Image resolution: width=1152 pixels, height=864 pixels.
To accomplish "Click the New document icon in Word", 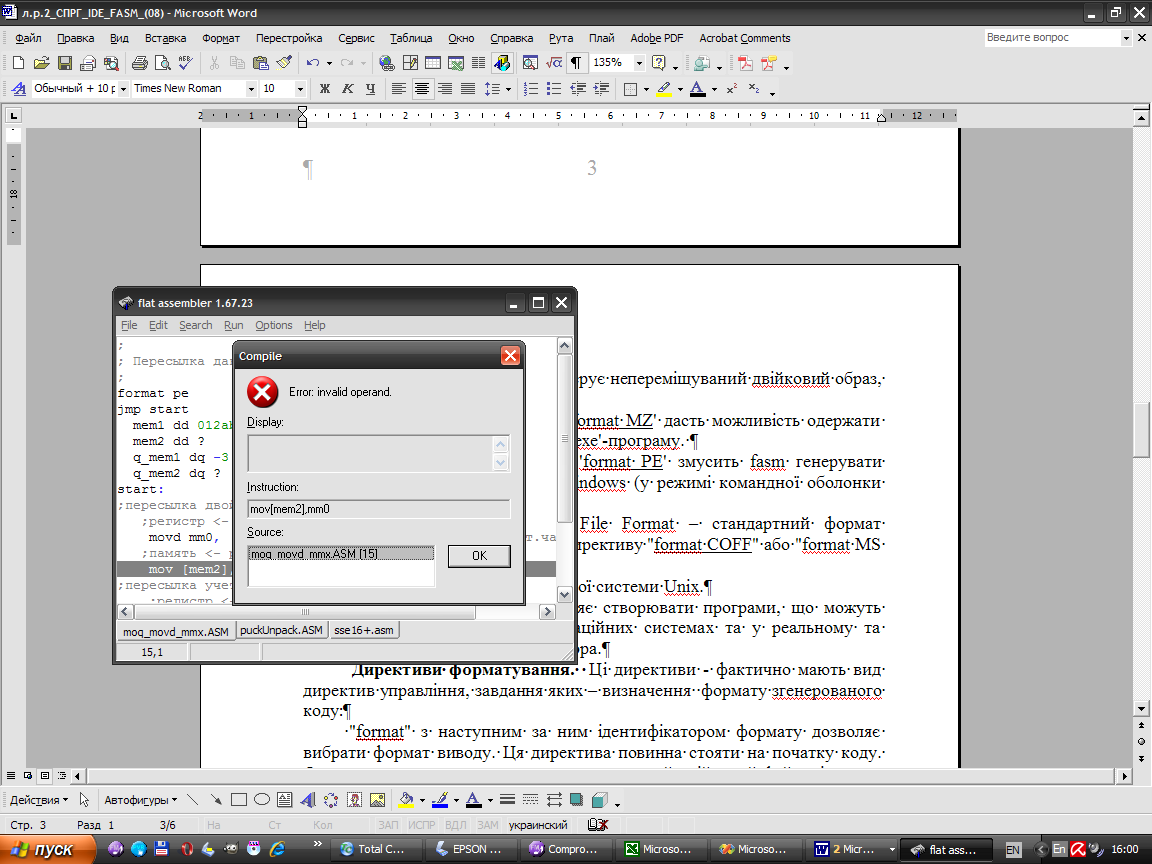I will click(18, 63).
